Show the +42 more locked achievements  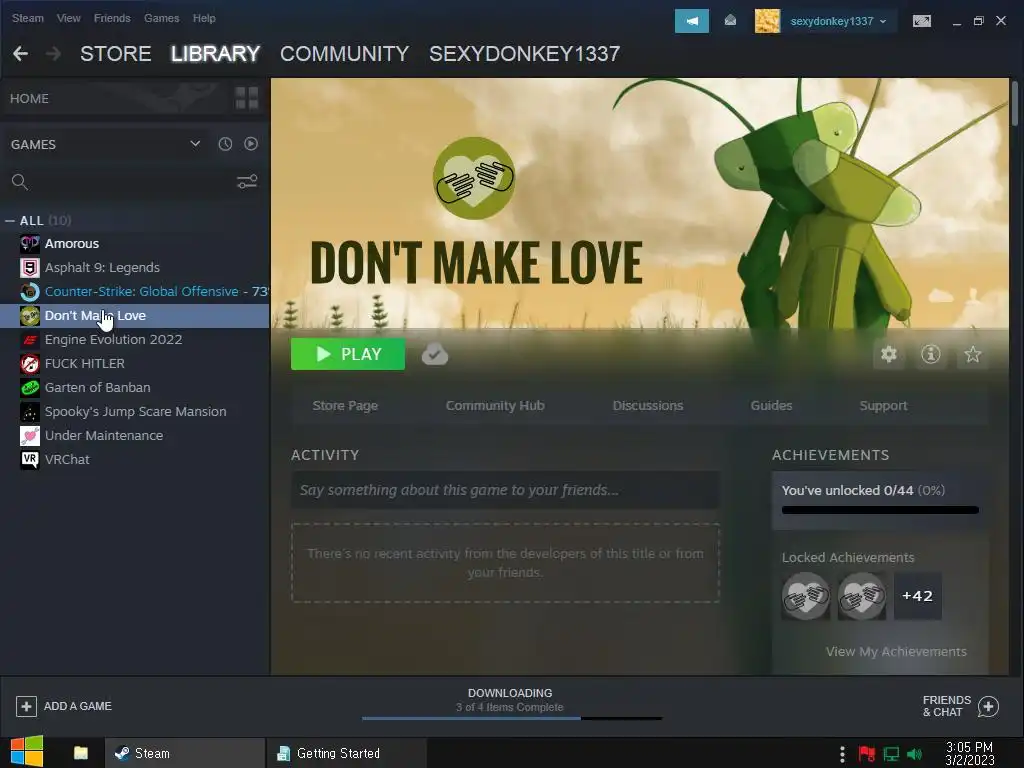tap(918, 596)
